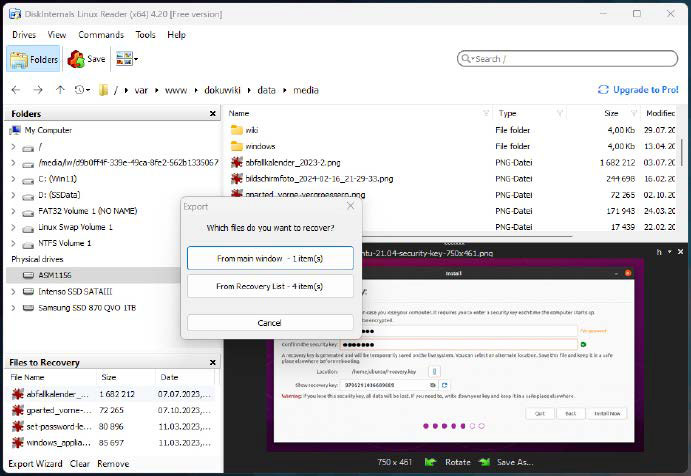Click breadcrumb segment dokuwiki

click(x=222, y=90)
